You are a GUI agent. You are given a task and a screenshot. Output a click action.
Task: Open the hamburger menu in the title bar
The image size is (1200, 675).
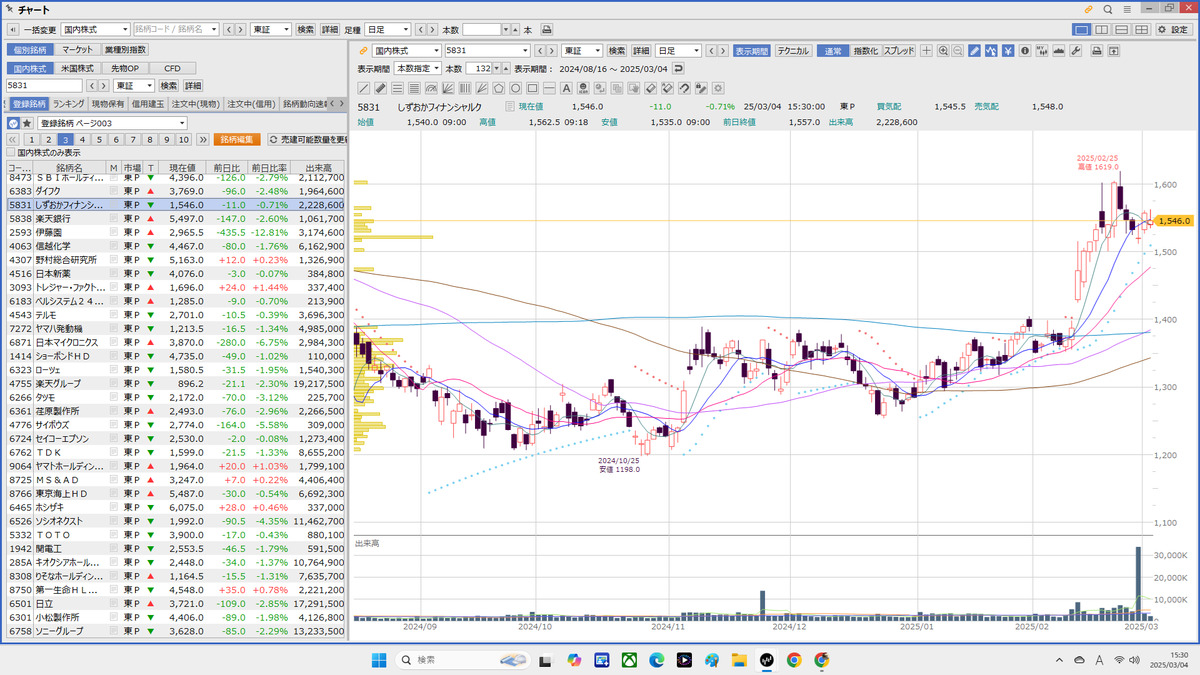pos(1127,9)
